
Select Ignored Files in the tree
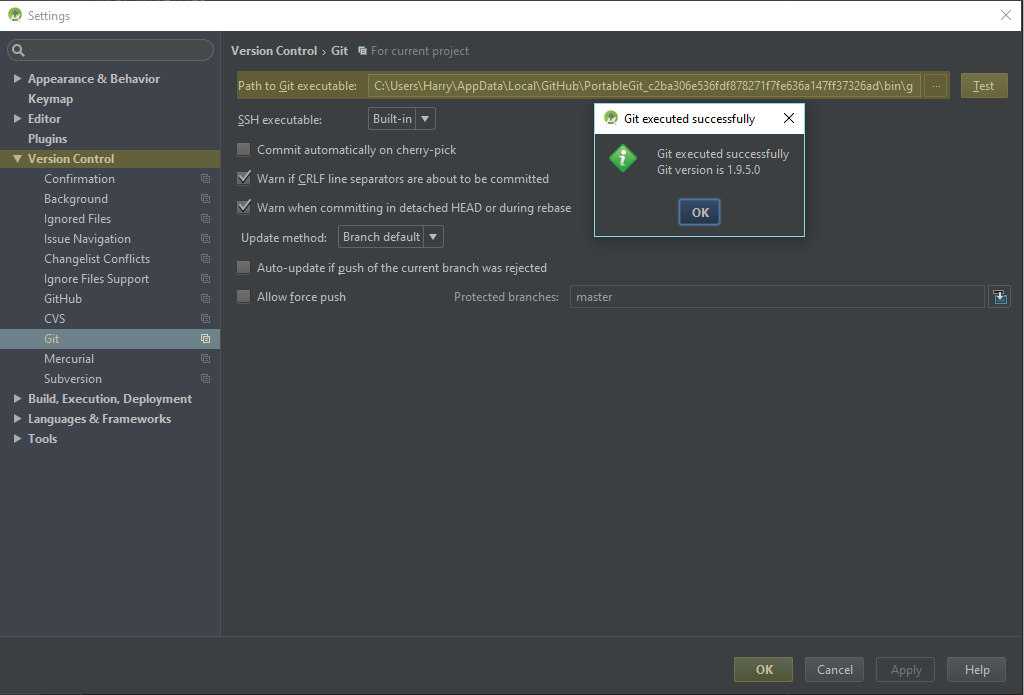click(x=77, y=219)
